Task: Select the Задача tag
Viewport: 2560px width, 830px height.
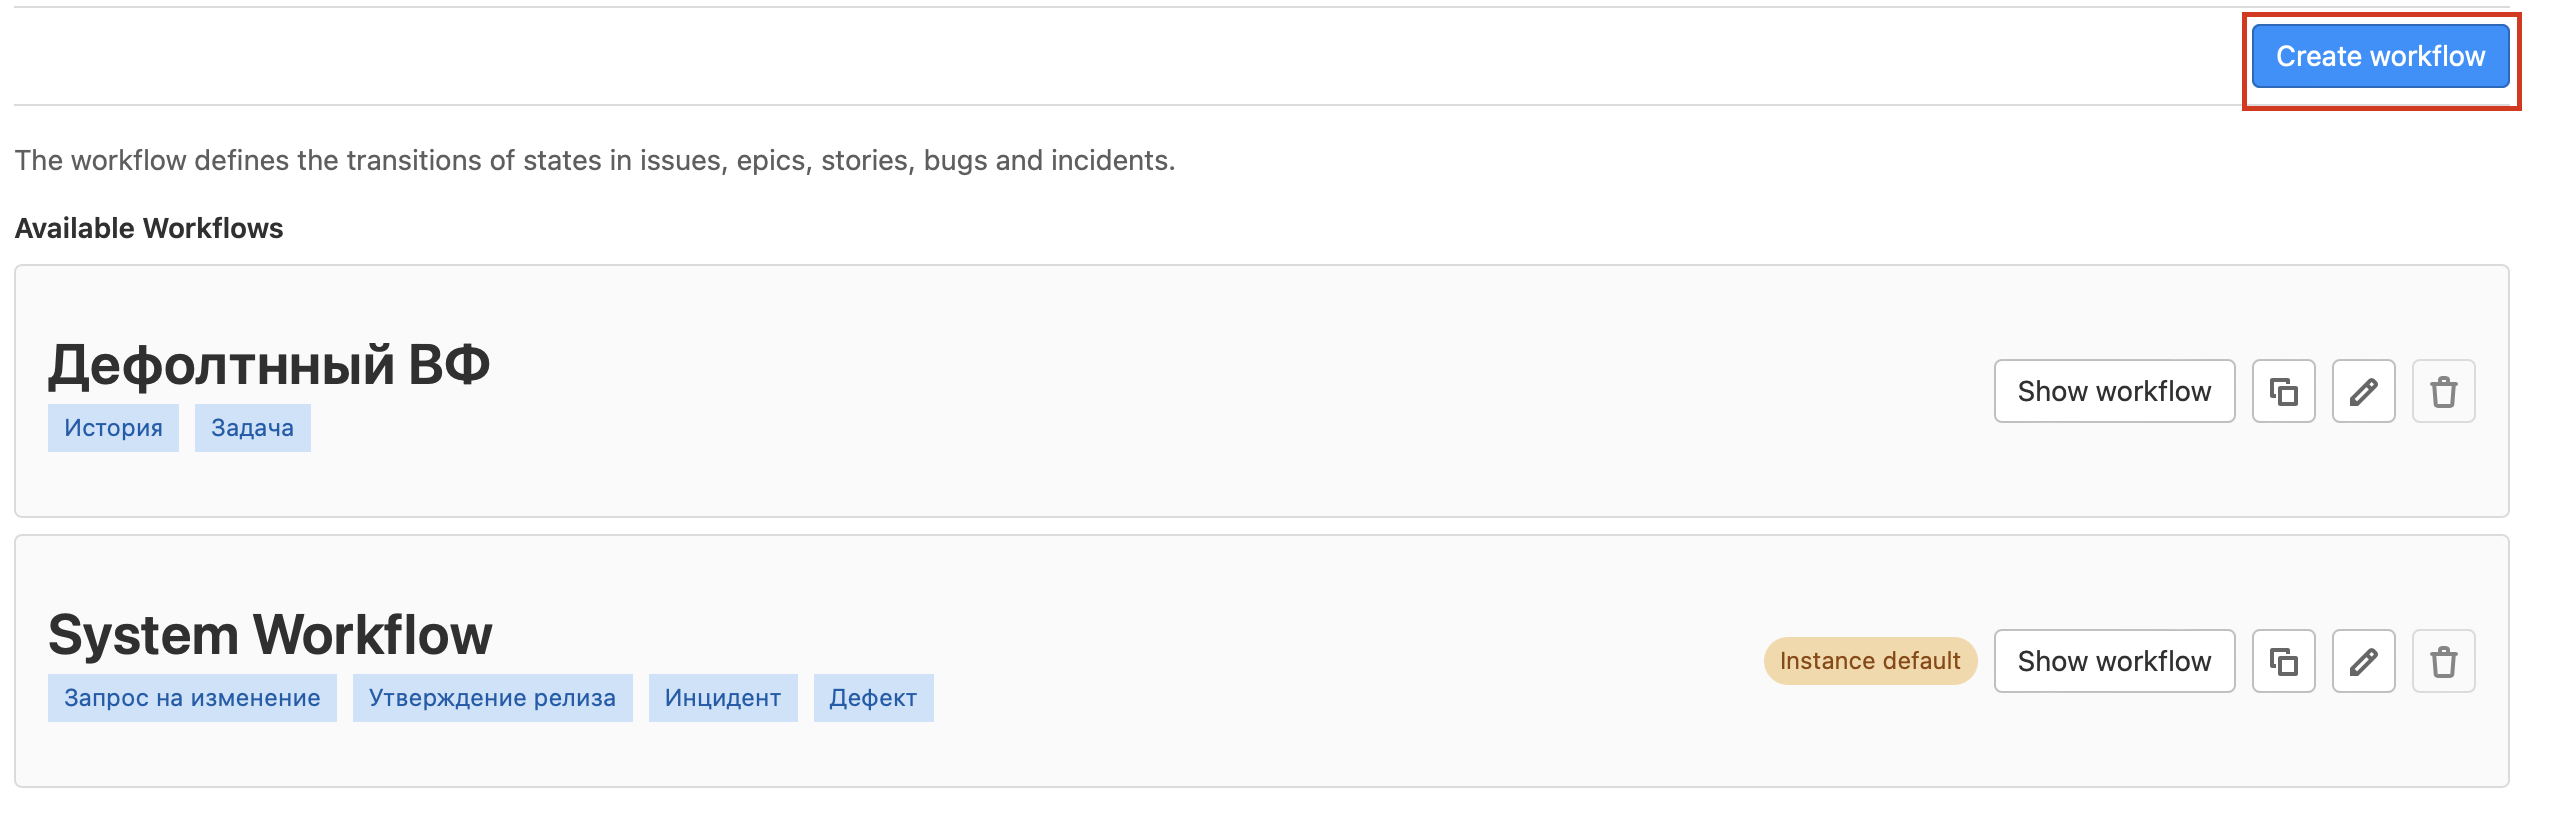Action: pos(252,428)
